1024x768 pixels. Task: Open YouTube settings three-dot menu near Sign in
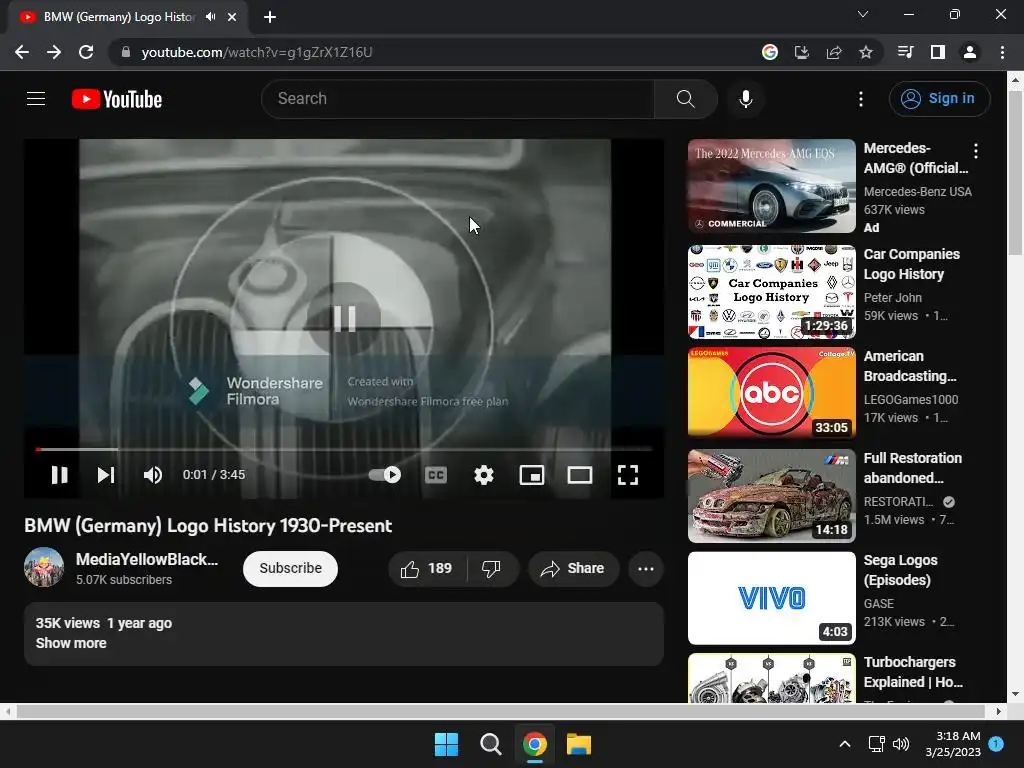click(x=861, y=99)
